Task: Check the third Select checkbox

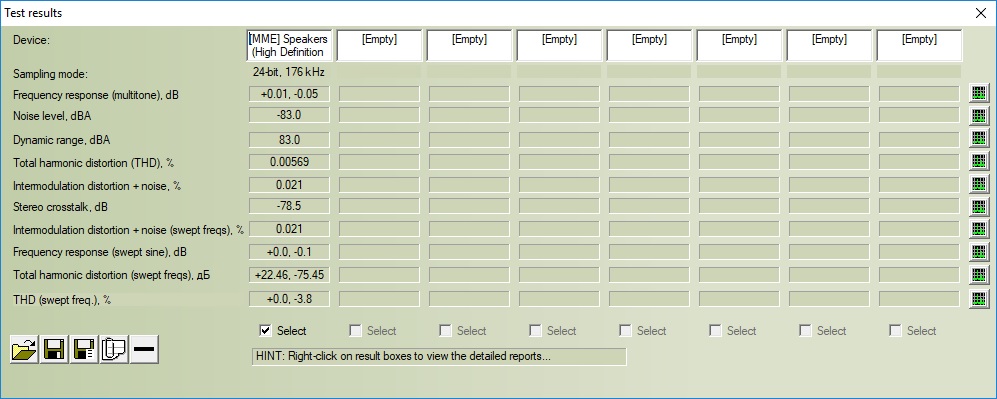Action: point(446,330)
